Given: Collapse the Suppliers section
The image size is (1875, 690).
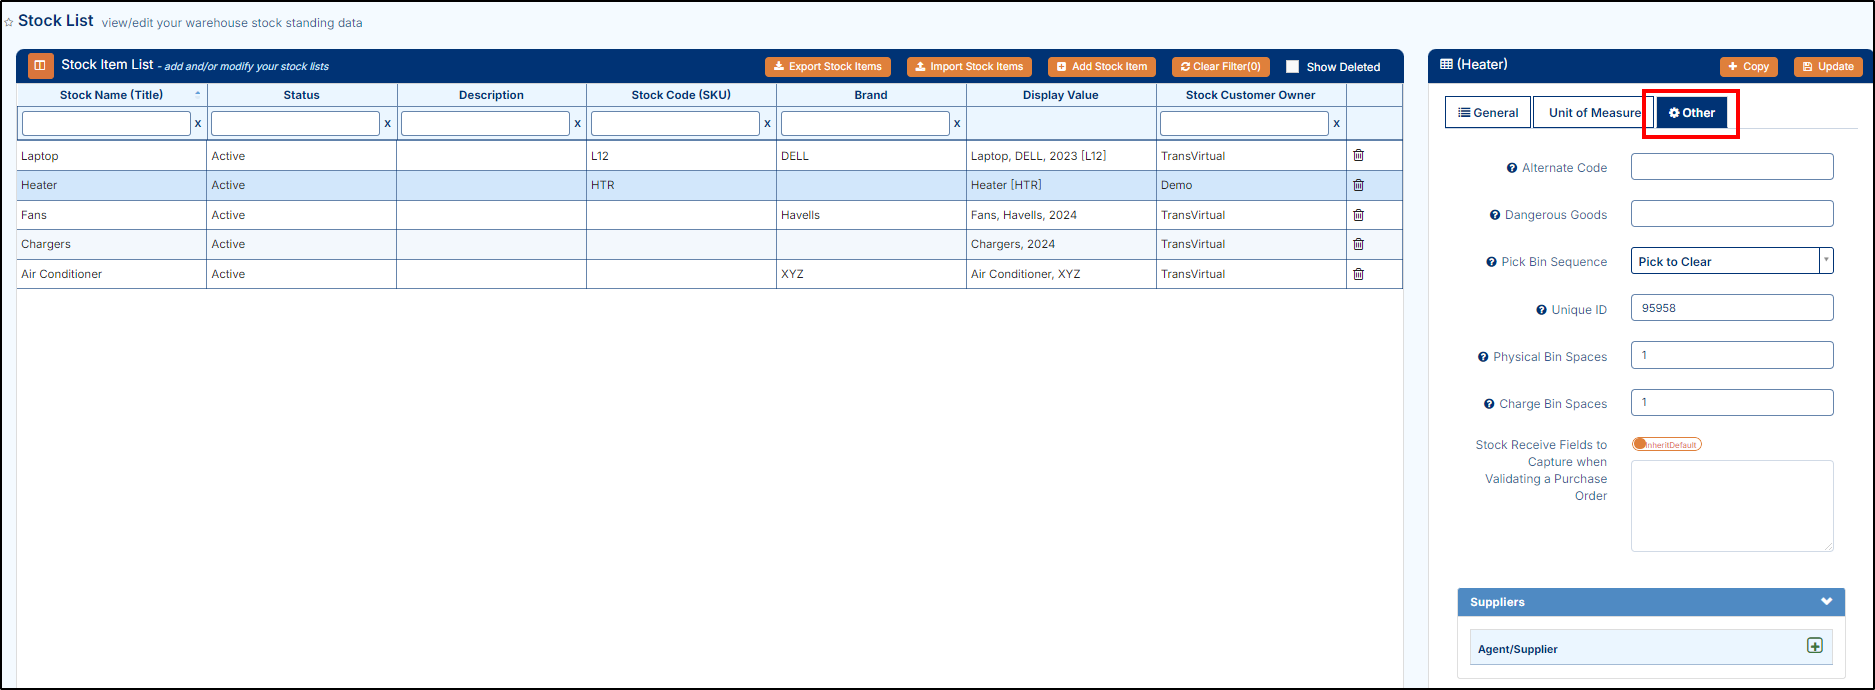Looking at the screenshot, I should 1826,602.
